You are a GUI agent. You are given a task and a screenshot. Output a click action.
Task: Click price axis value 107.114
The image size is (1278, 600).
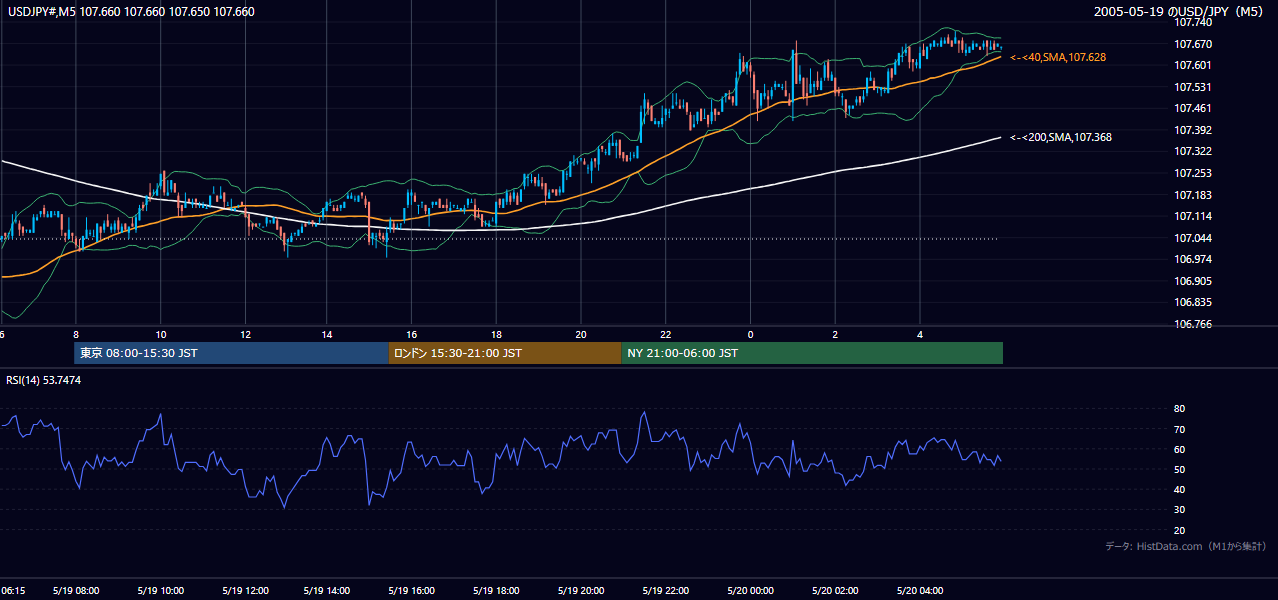click(x=1193, y=216)
